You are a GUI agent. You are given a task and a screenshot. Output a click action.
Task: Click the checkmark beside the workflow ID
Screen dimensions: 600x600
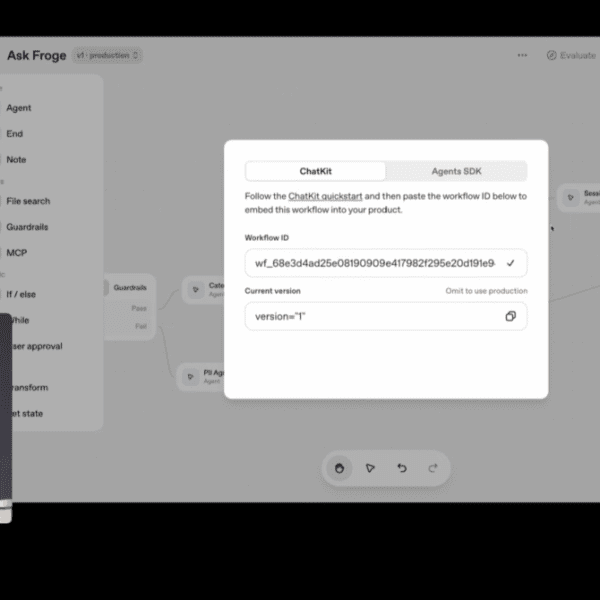(x=510, y=263)
